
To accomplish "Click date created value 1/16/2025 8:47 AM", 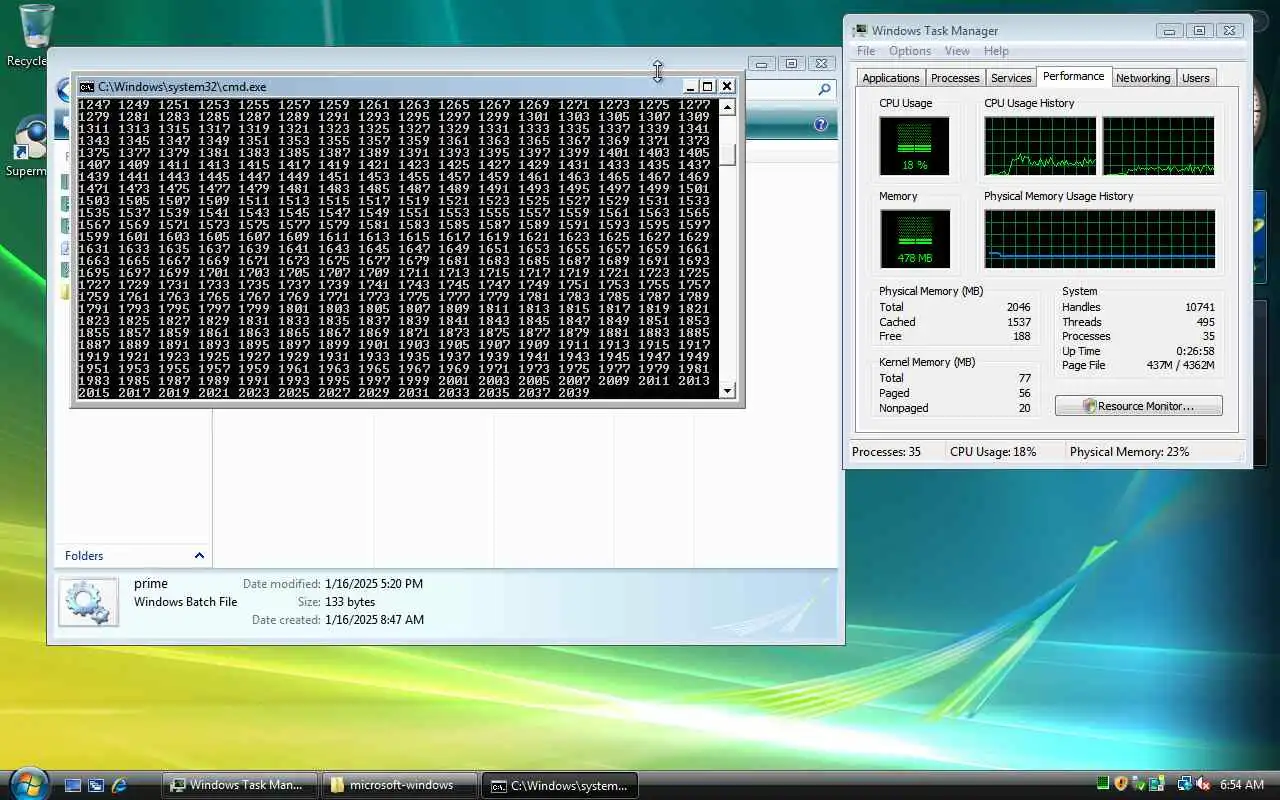I will click(374, 620).
